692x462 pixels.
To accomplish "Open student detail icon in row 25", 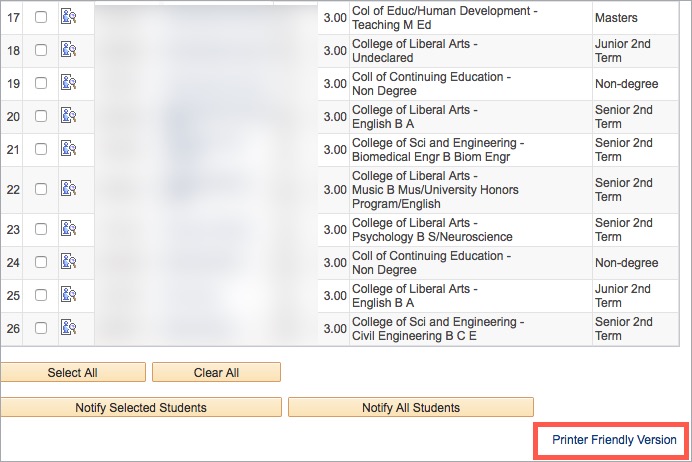I will 68,294.
